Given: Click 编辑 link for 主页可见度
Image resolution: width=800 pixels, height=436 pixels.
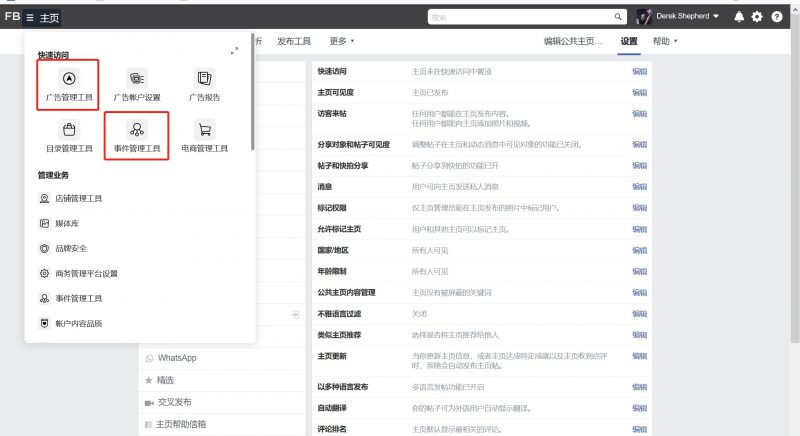Looking at the screenshot, I should pyautogui.click(x=639, y=92).
